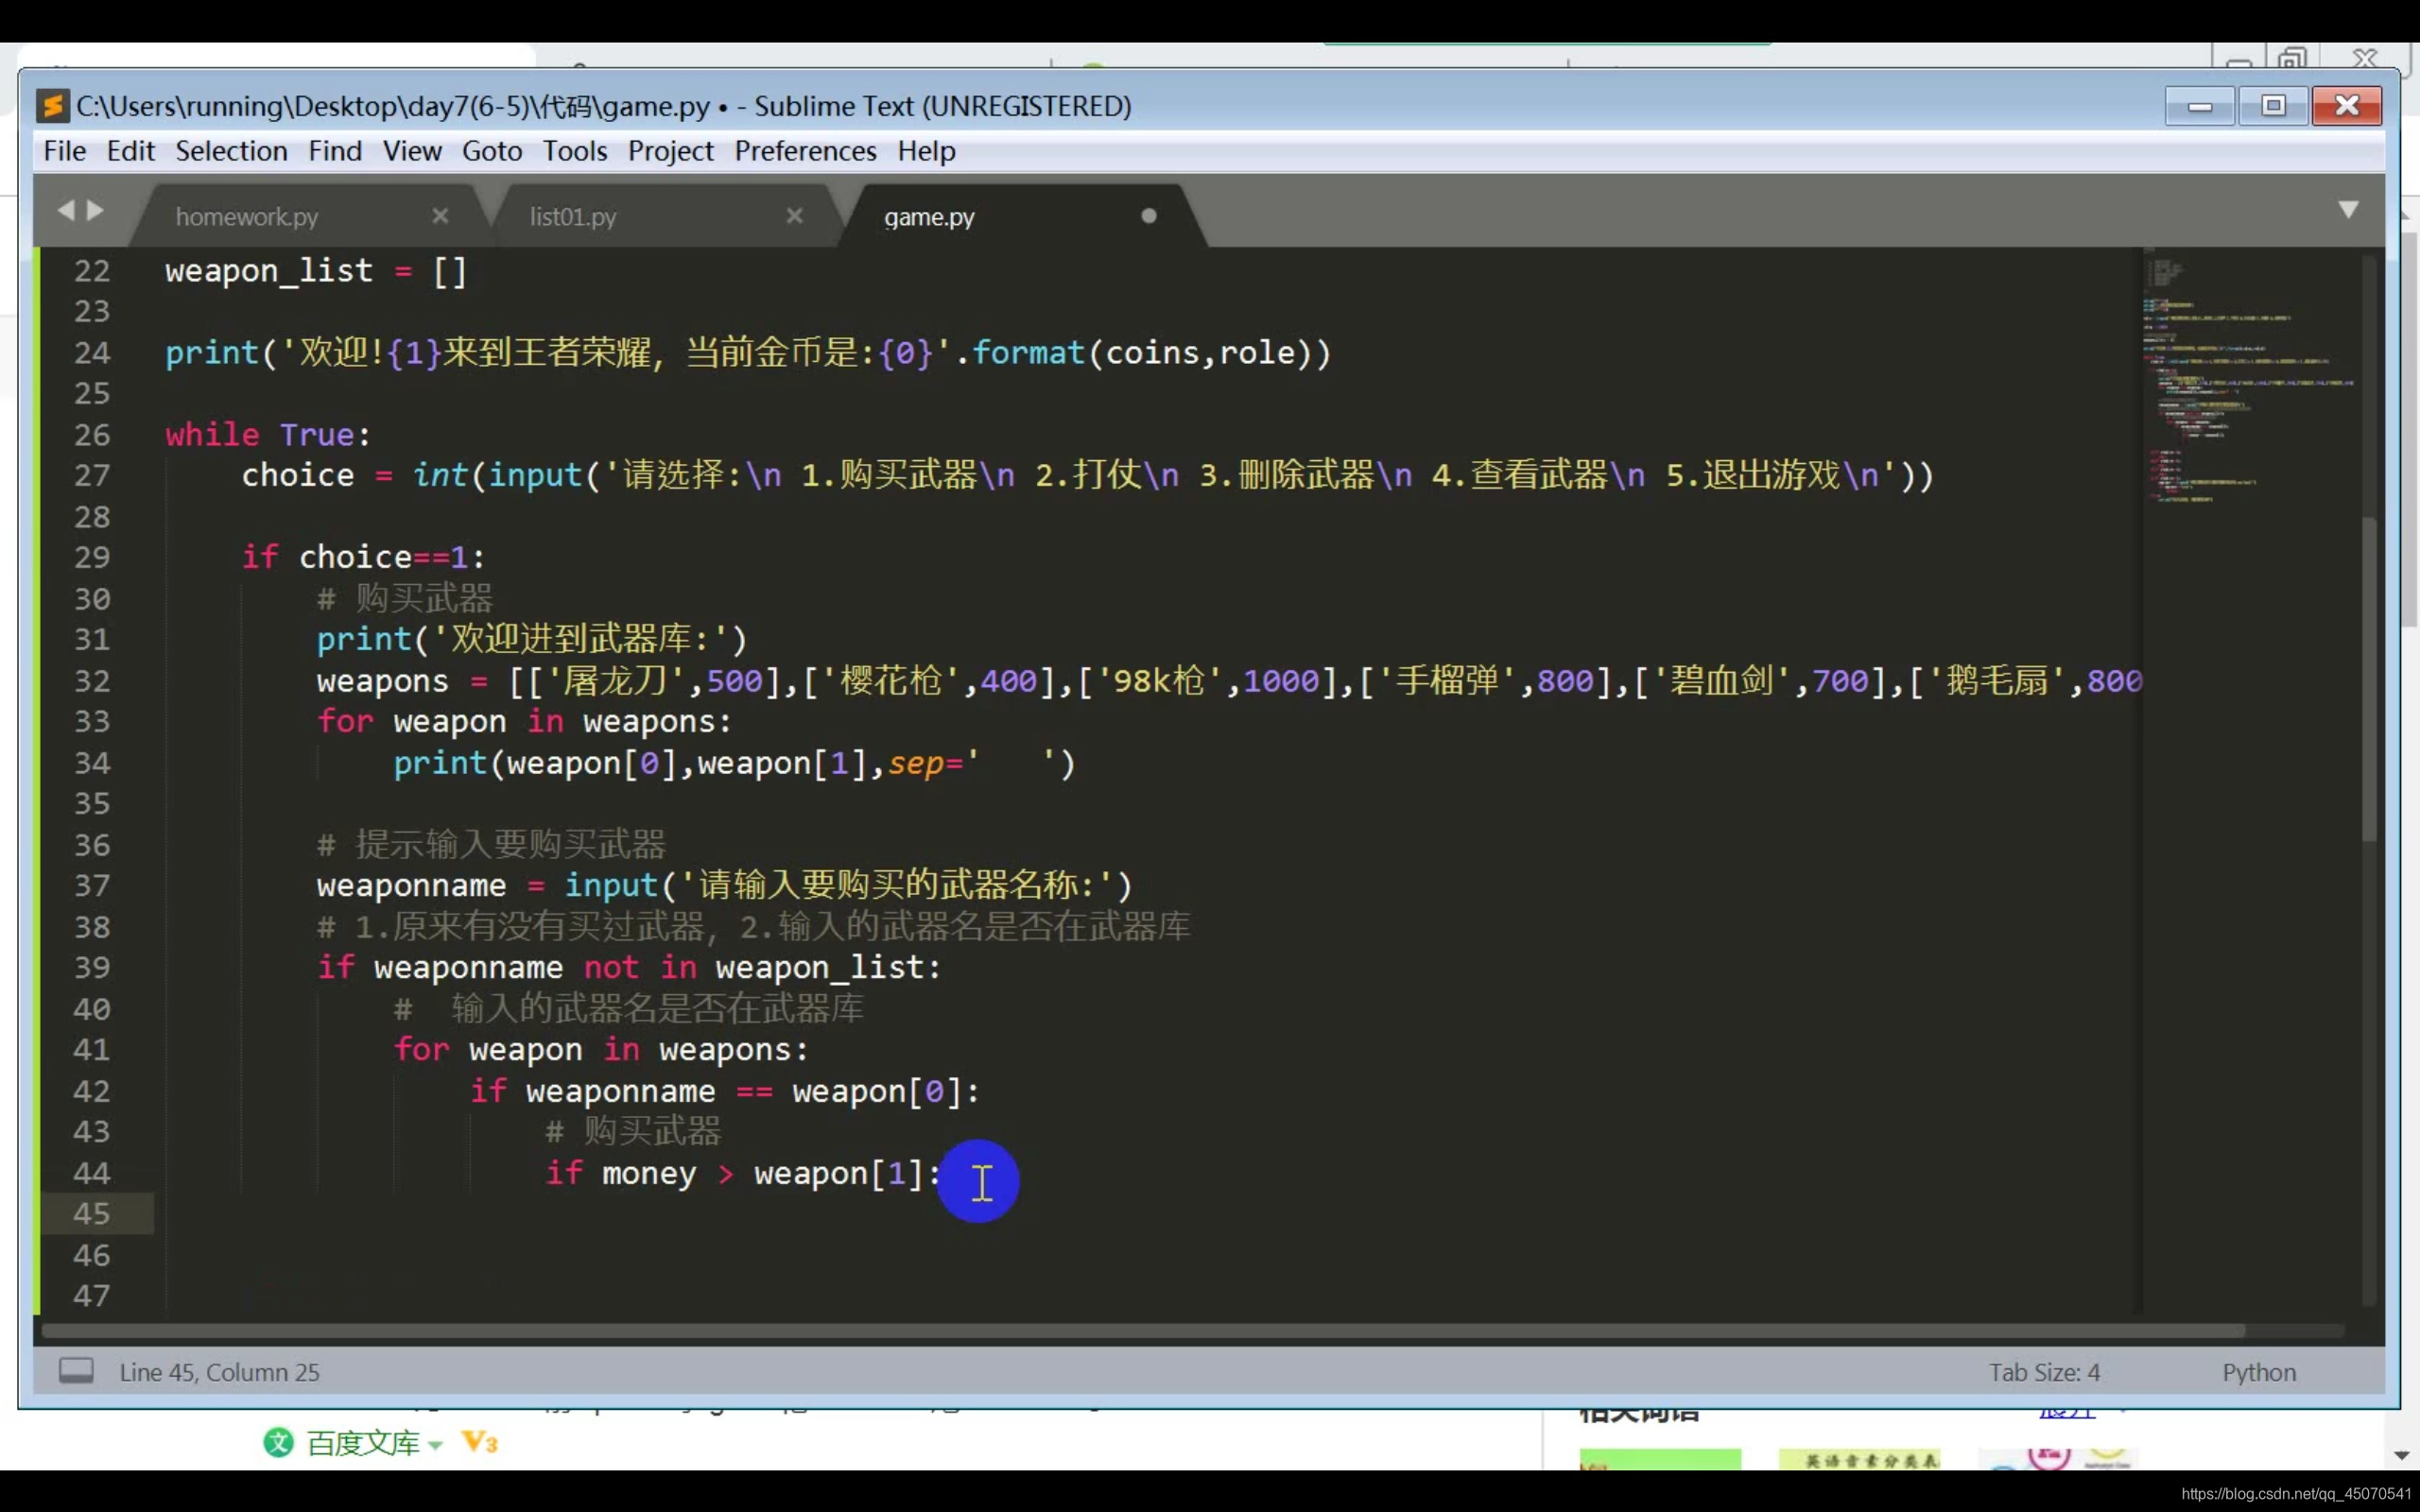Image resolution: width=2420 pixels, height=1512 pixels.
Task: Open the Preferences menu
Action: click(x=805, y=151)
